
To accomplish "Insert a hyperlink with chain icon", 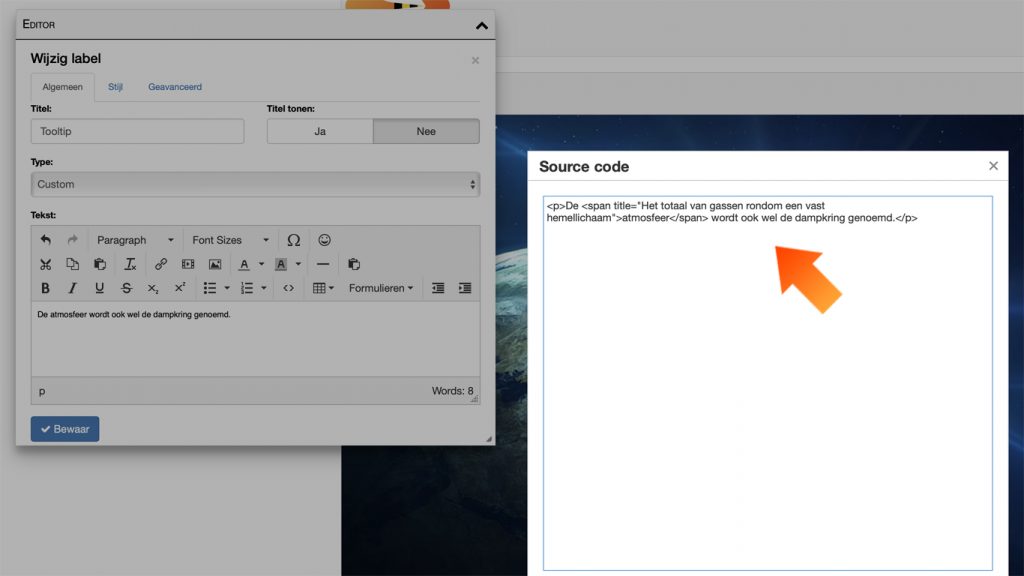I will pos(161,264).
